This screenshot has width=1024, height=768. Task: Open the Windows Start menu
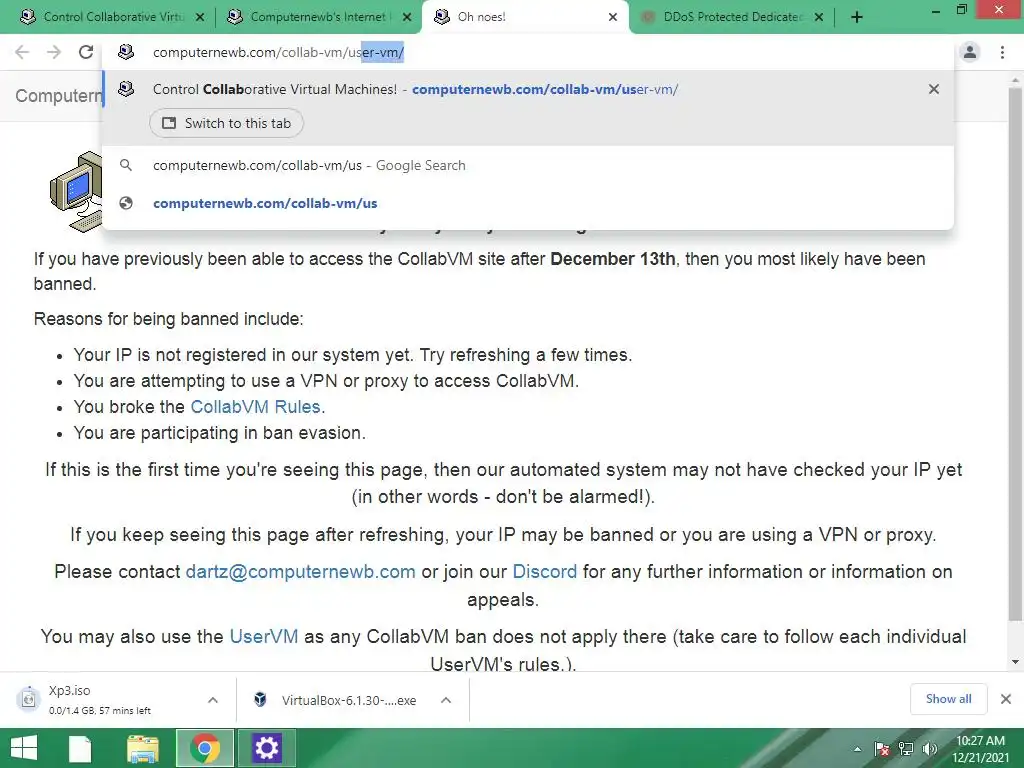coord(24,748)
